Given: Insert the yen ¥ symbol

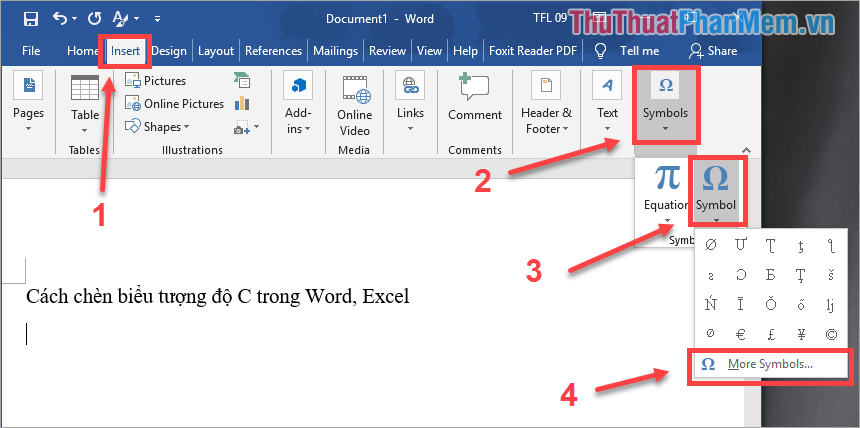Looking at the screenshot, I should click(801, 335).
